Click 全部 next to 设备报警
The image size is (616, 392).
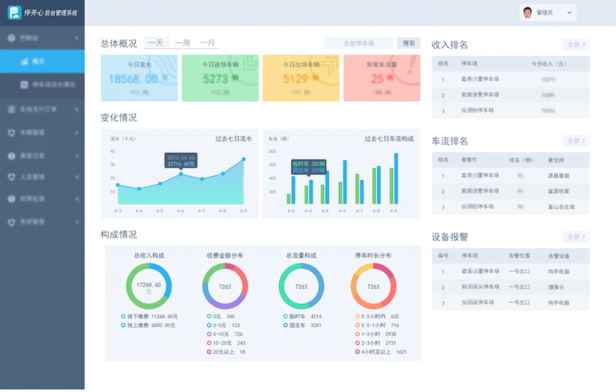click(x=576, y=236)
